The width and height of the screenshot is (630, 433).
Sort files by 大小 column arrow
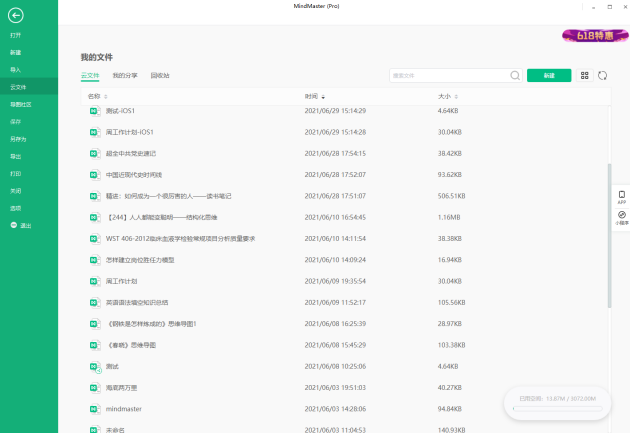tap(456, 96)
